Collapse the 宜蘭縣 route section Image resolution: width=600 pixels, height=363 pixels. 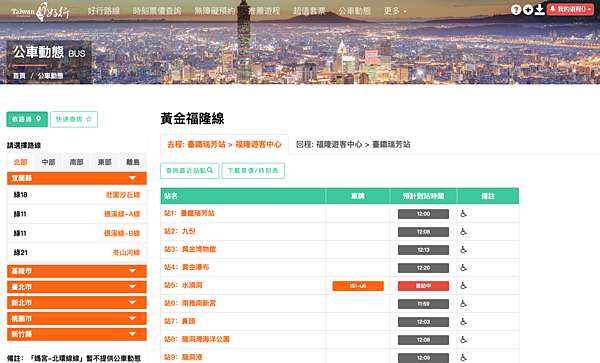tap(77, 178)
